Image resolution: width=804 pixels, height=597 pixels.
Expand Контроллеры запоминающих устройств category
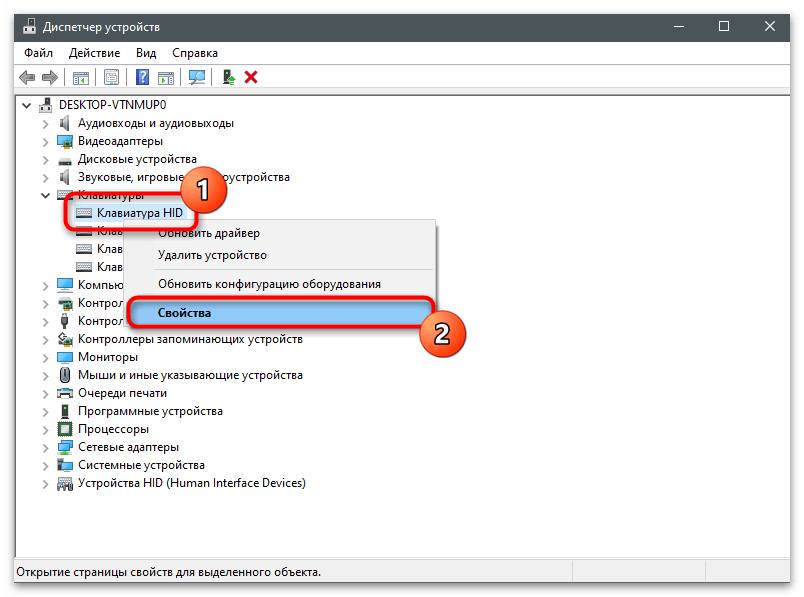click(x=46, y=340)
